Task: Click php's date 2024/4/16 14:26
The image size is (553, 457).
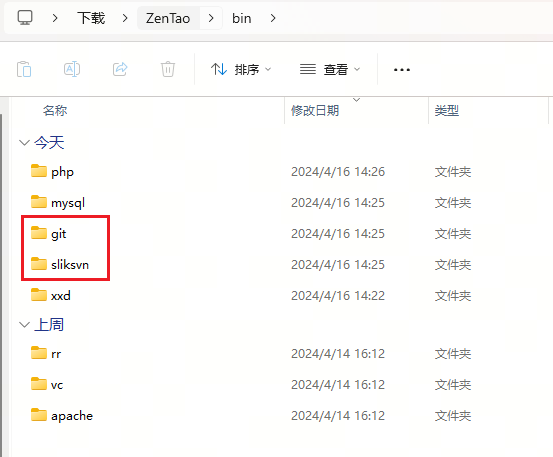Action: (338, 172)
